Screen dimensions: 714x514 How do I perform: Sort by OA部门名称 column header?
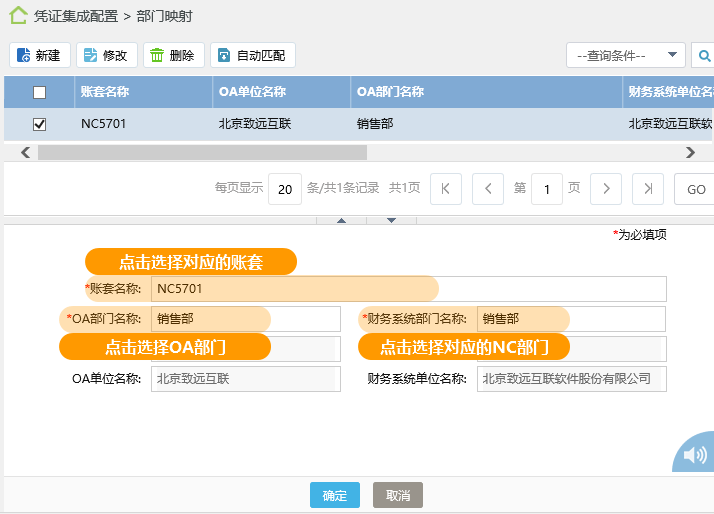tap(390, 92)
